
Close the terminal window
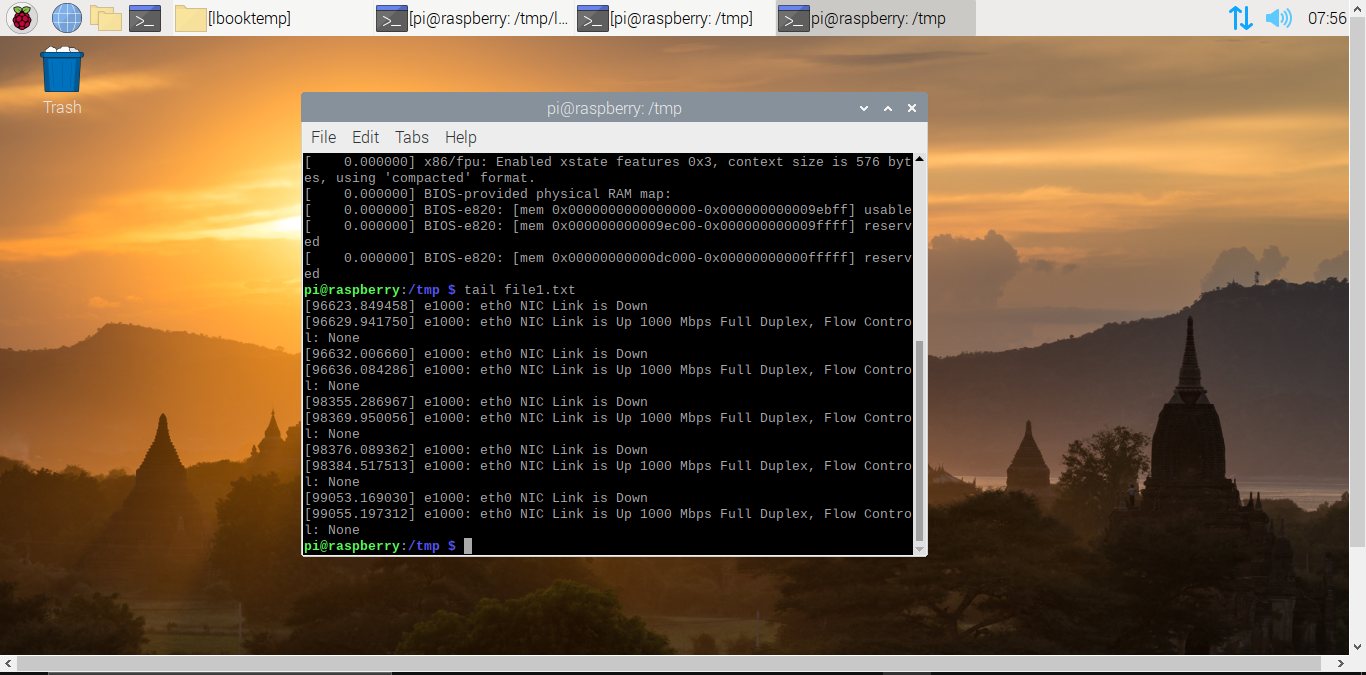point(912,108)
